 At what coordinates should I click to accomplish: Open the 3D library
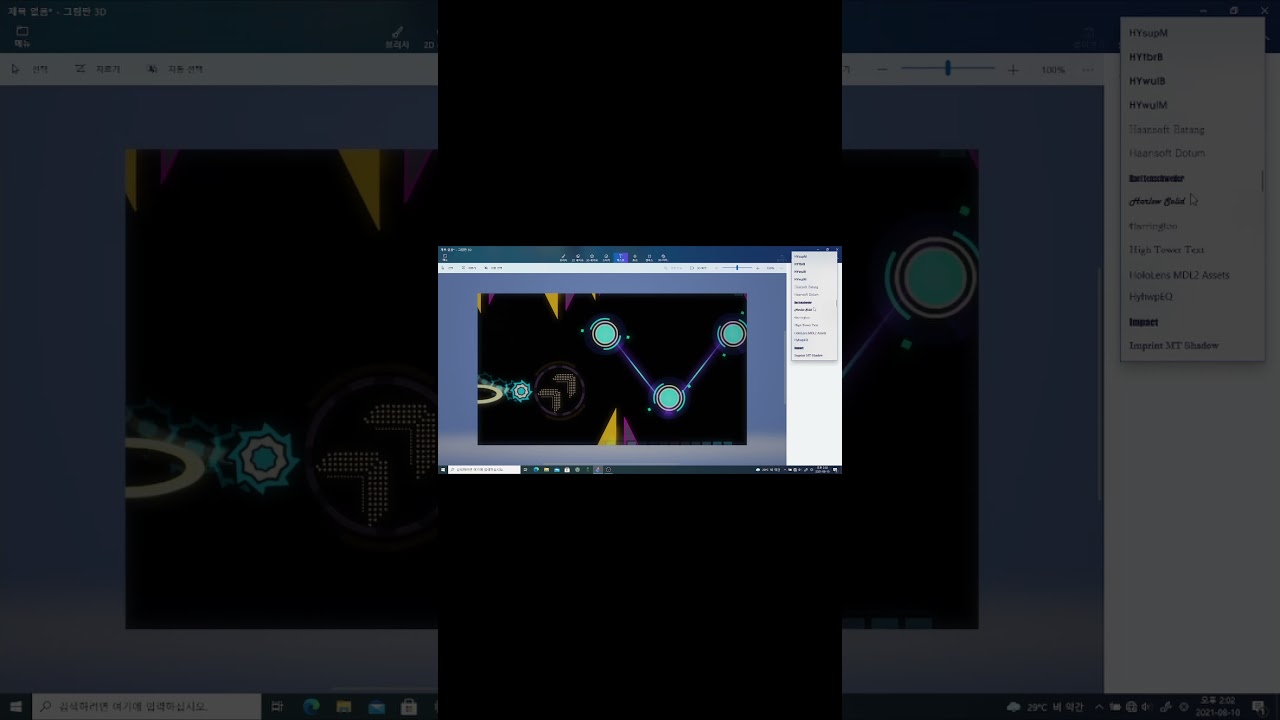663,257
